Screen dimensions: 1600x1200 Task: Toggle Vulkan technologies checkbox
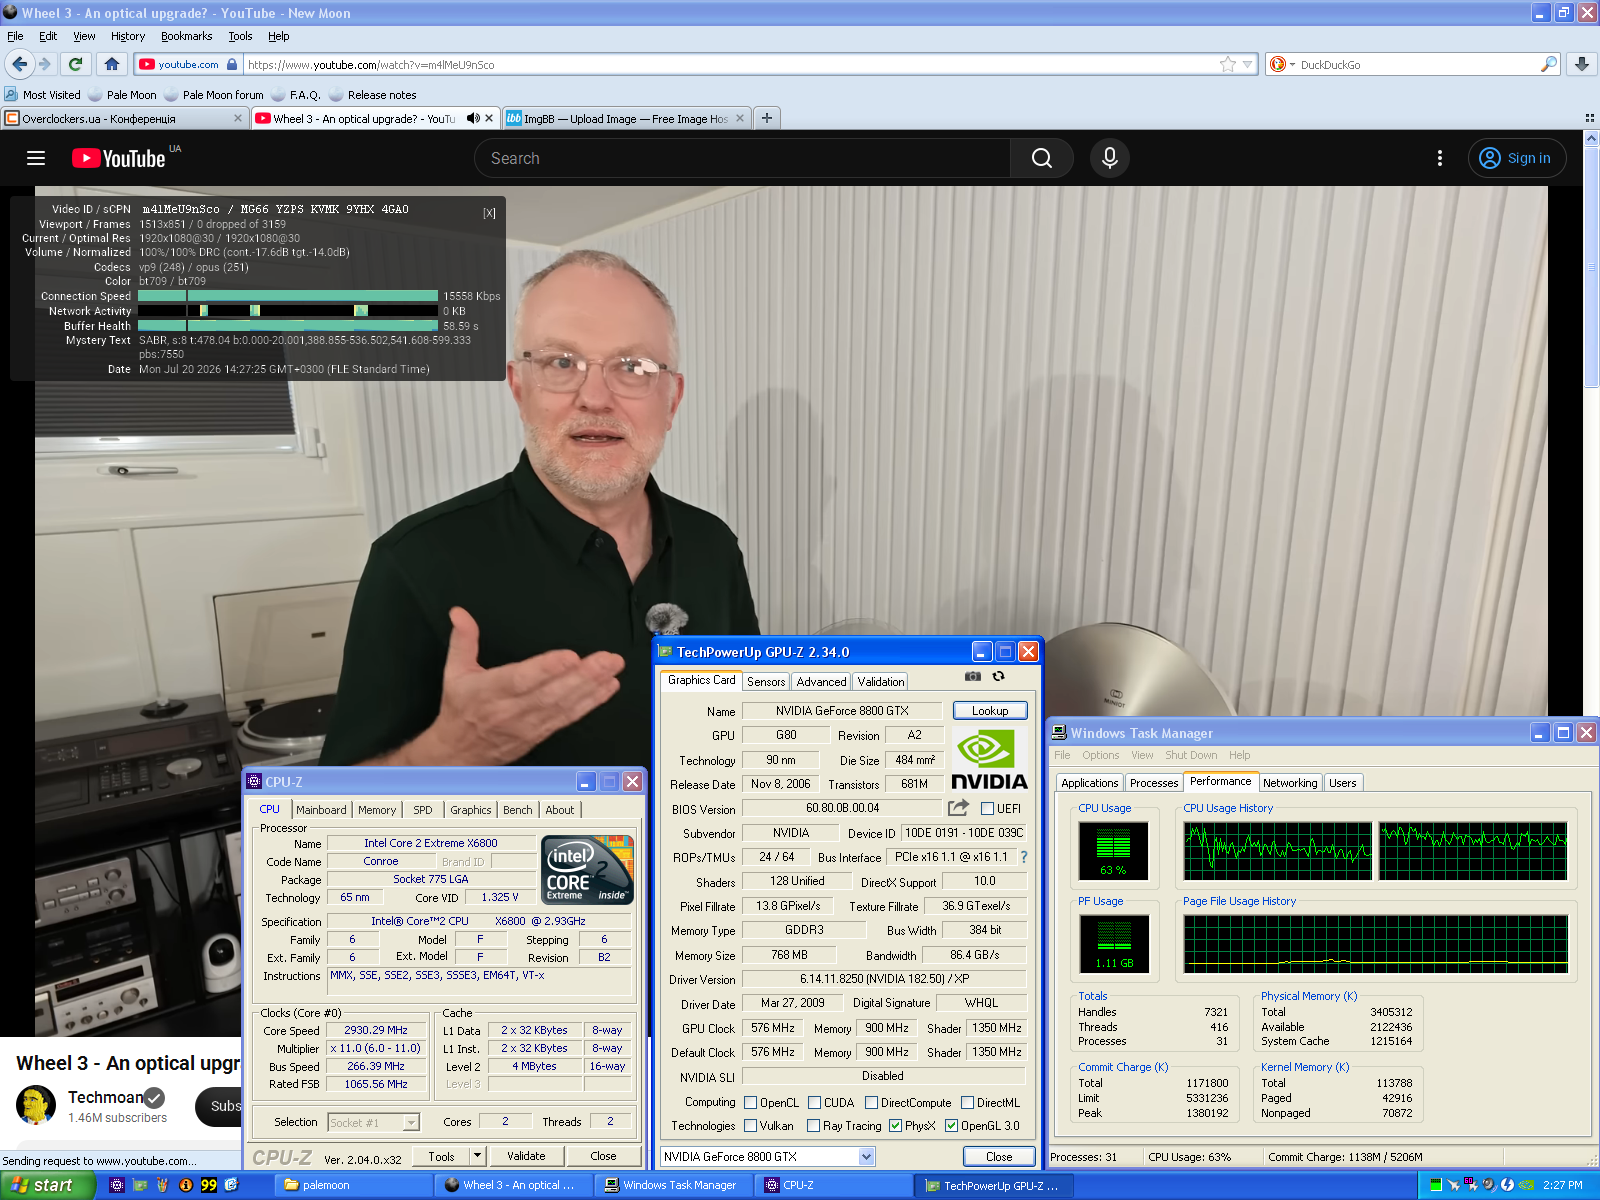tap(751, 1126)
